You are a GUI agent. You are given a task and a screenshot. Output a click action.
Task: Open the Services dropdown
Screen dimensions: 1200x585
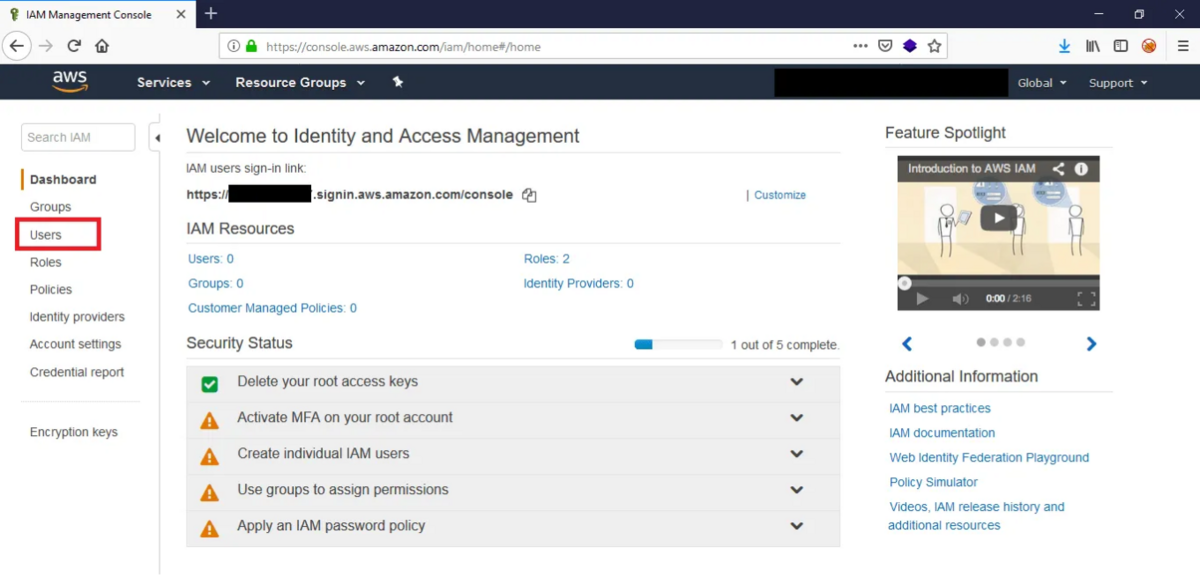[173, 83]
